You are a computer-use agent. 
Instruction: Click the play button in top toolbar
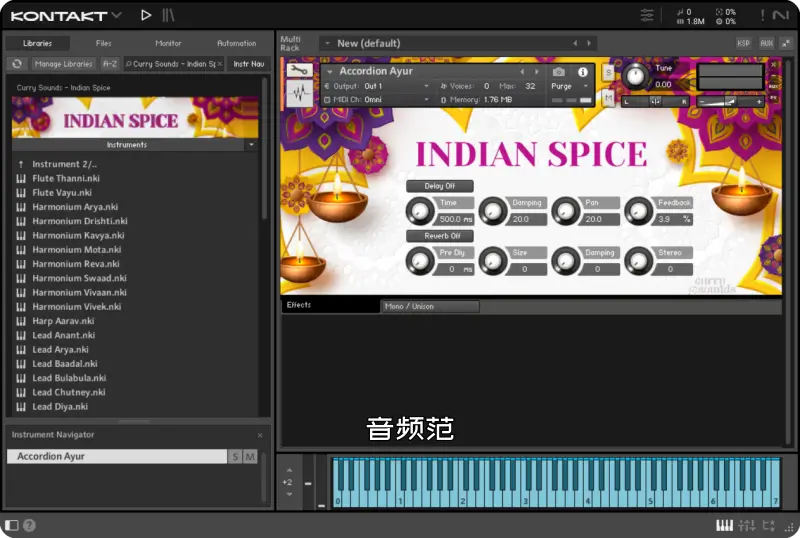tap(146, 15)
